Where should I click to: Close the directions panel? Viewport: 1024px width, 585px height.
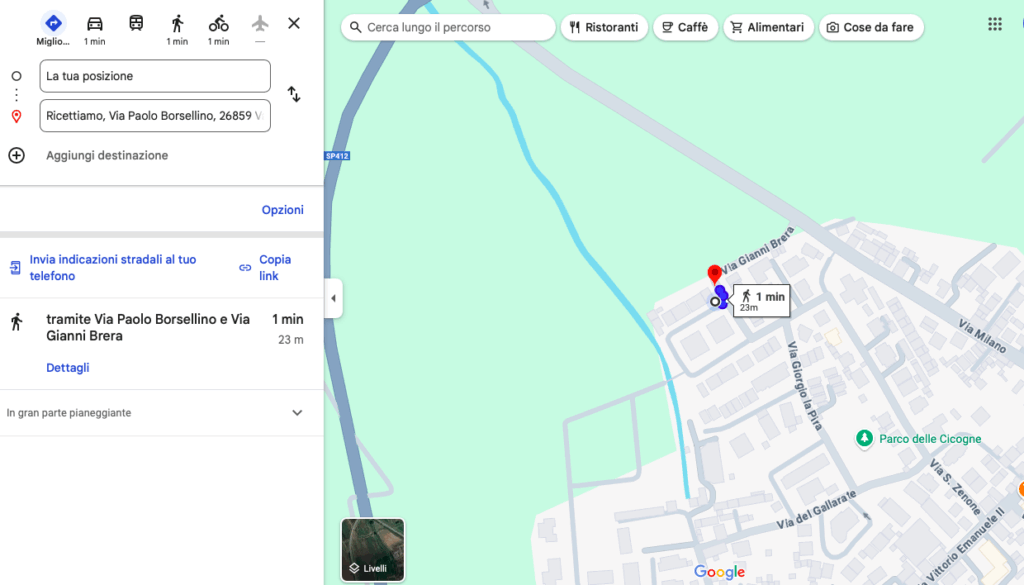tap(294, 24)
